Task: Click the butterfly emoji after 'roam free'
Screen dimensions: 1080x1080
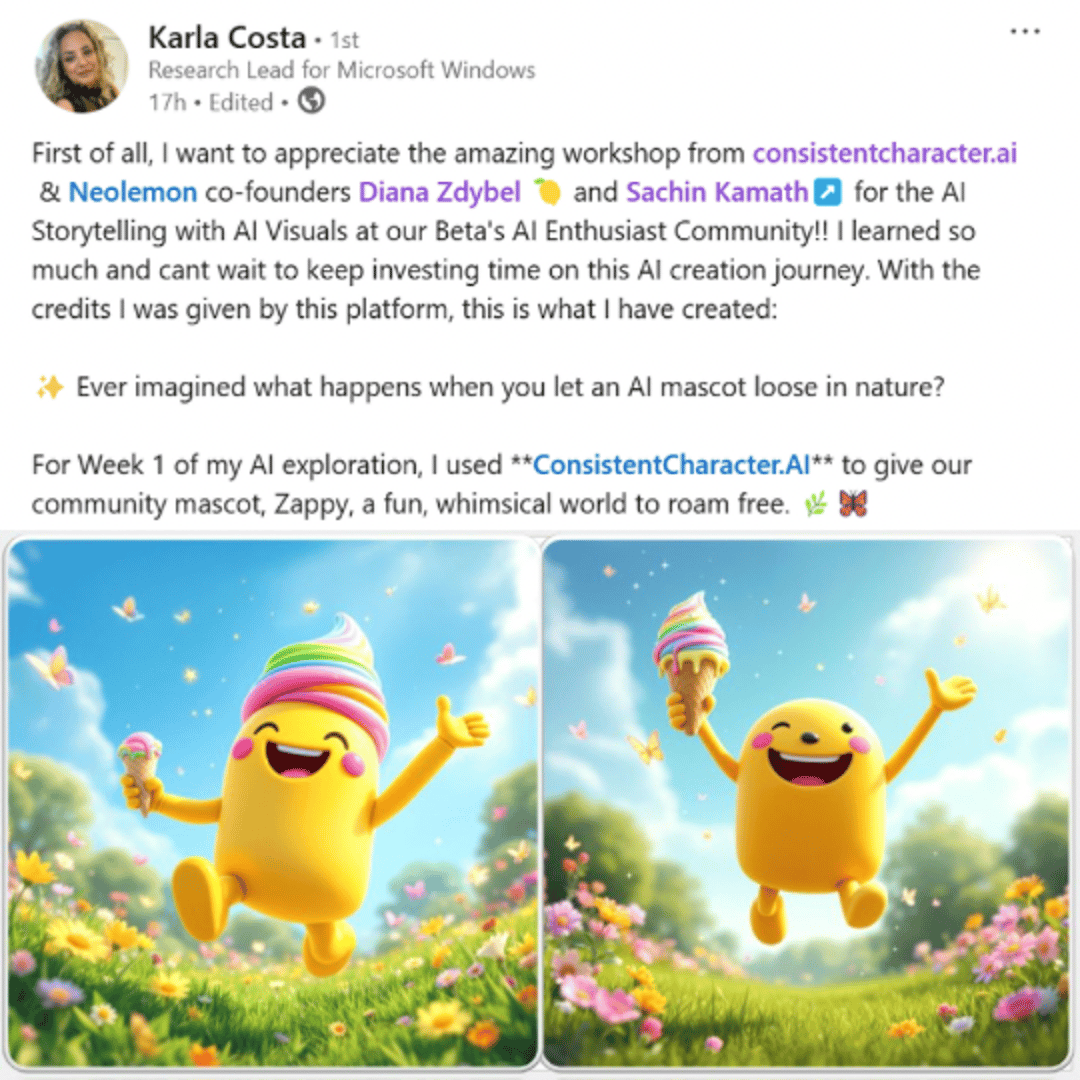Action: click(853, 503)
